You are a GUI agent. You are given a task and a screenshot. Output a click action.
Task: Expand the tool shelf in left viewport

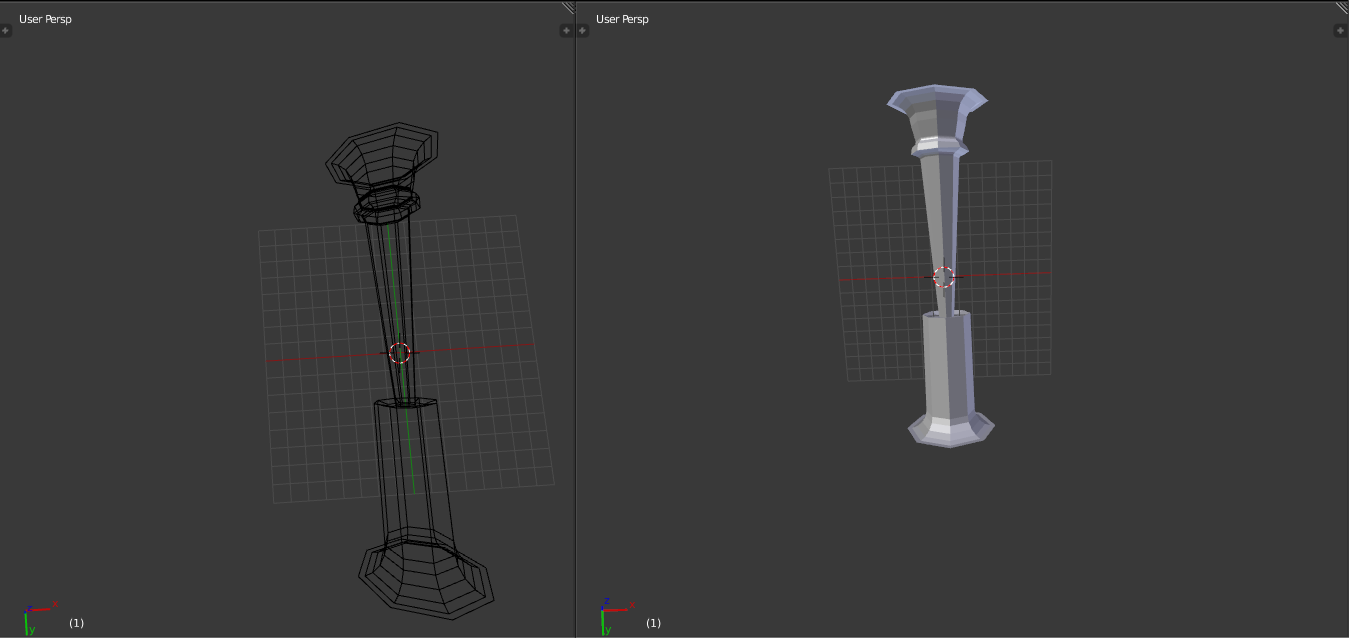(x=6, y=31)
